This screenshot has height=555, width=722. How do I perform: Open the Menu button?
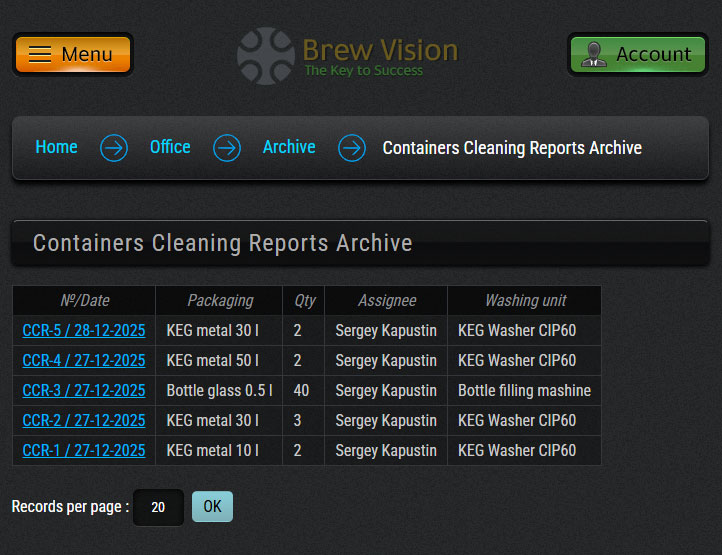click(x=72, y=54)
